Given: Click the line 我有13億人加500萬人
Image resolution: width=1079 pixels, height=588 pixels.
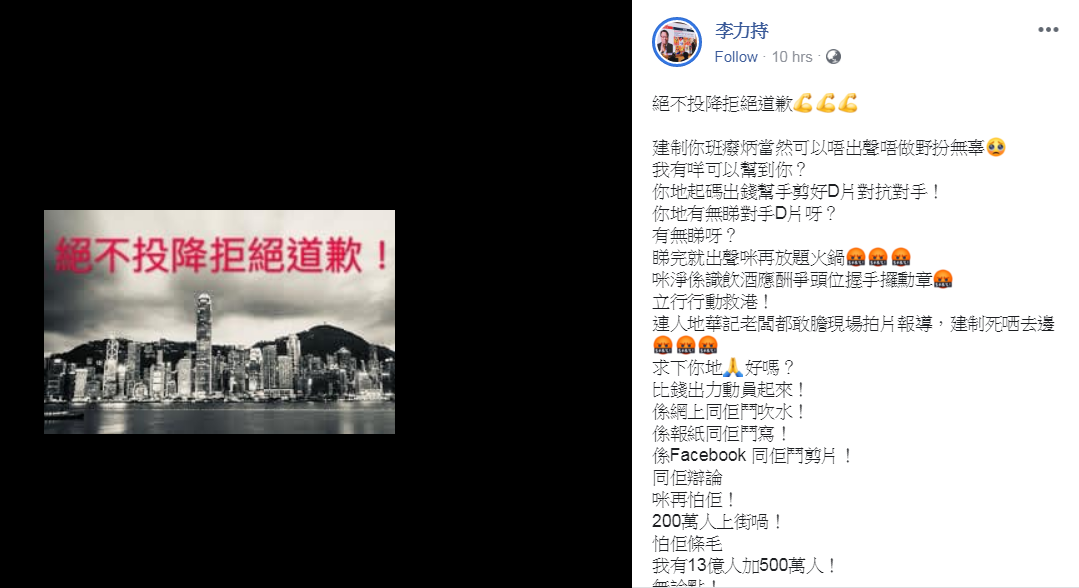Looking at the screenshot, I should click(x=745, y=566).
